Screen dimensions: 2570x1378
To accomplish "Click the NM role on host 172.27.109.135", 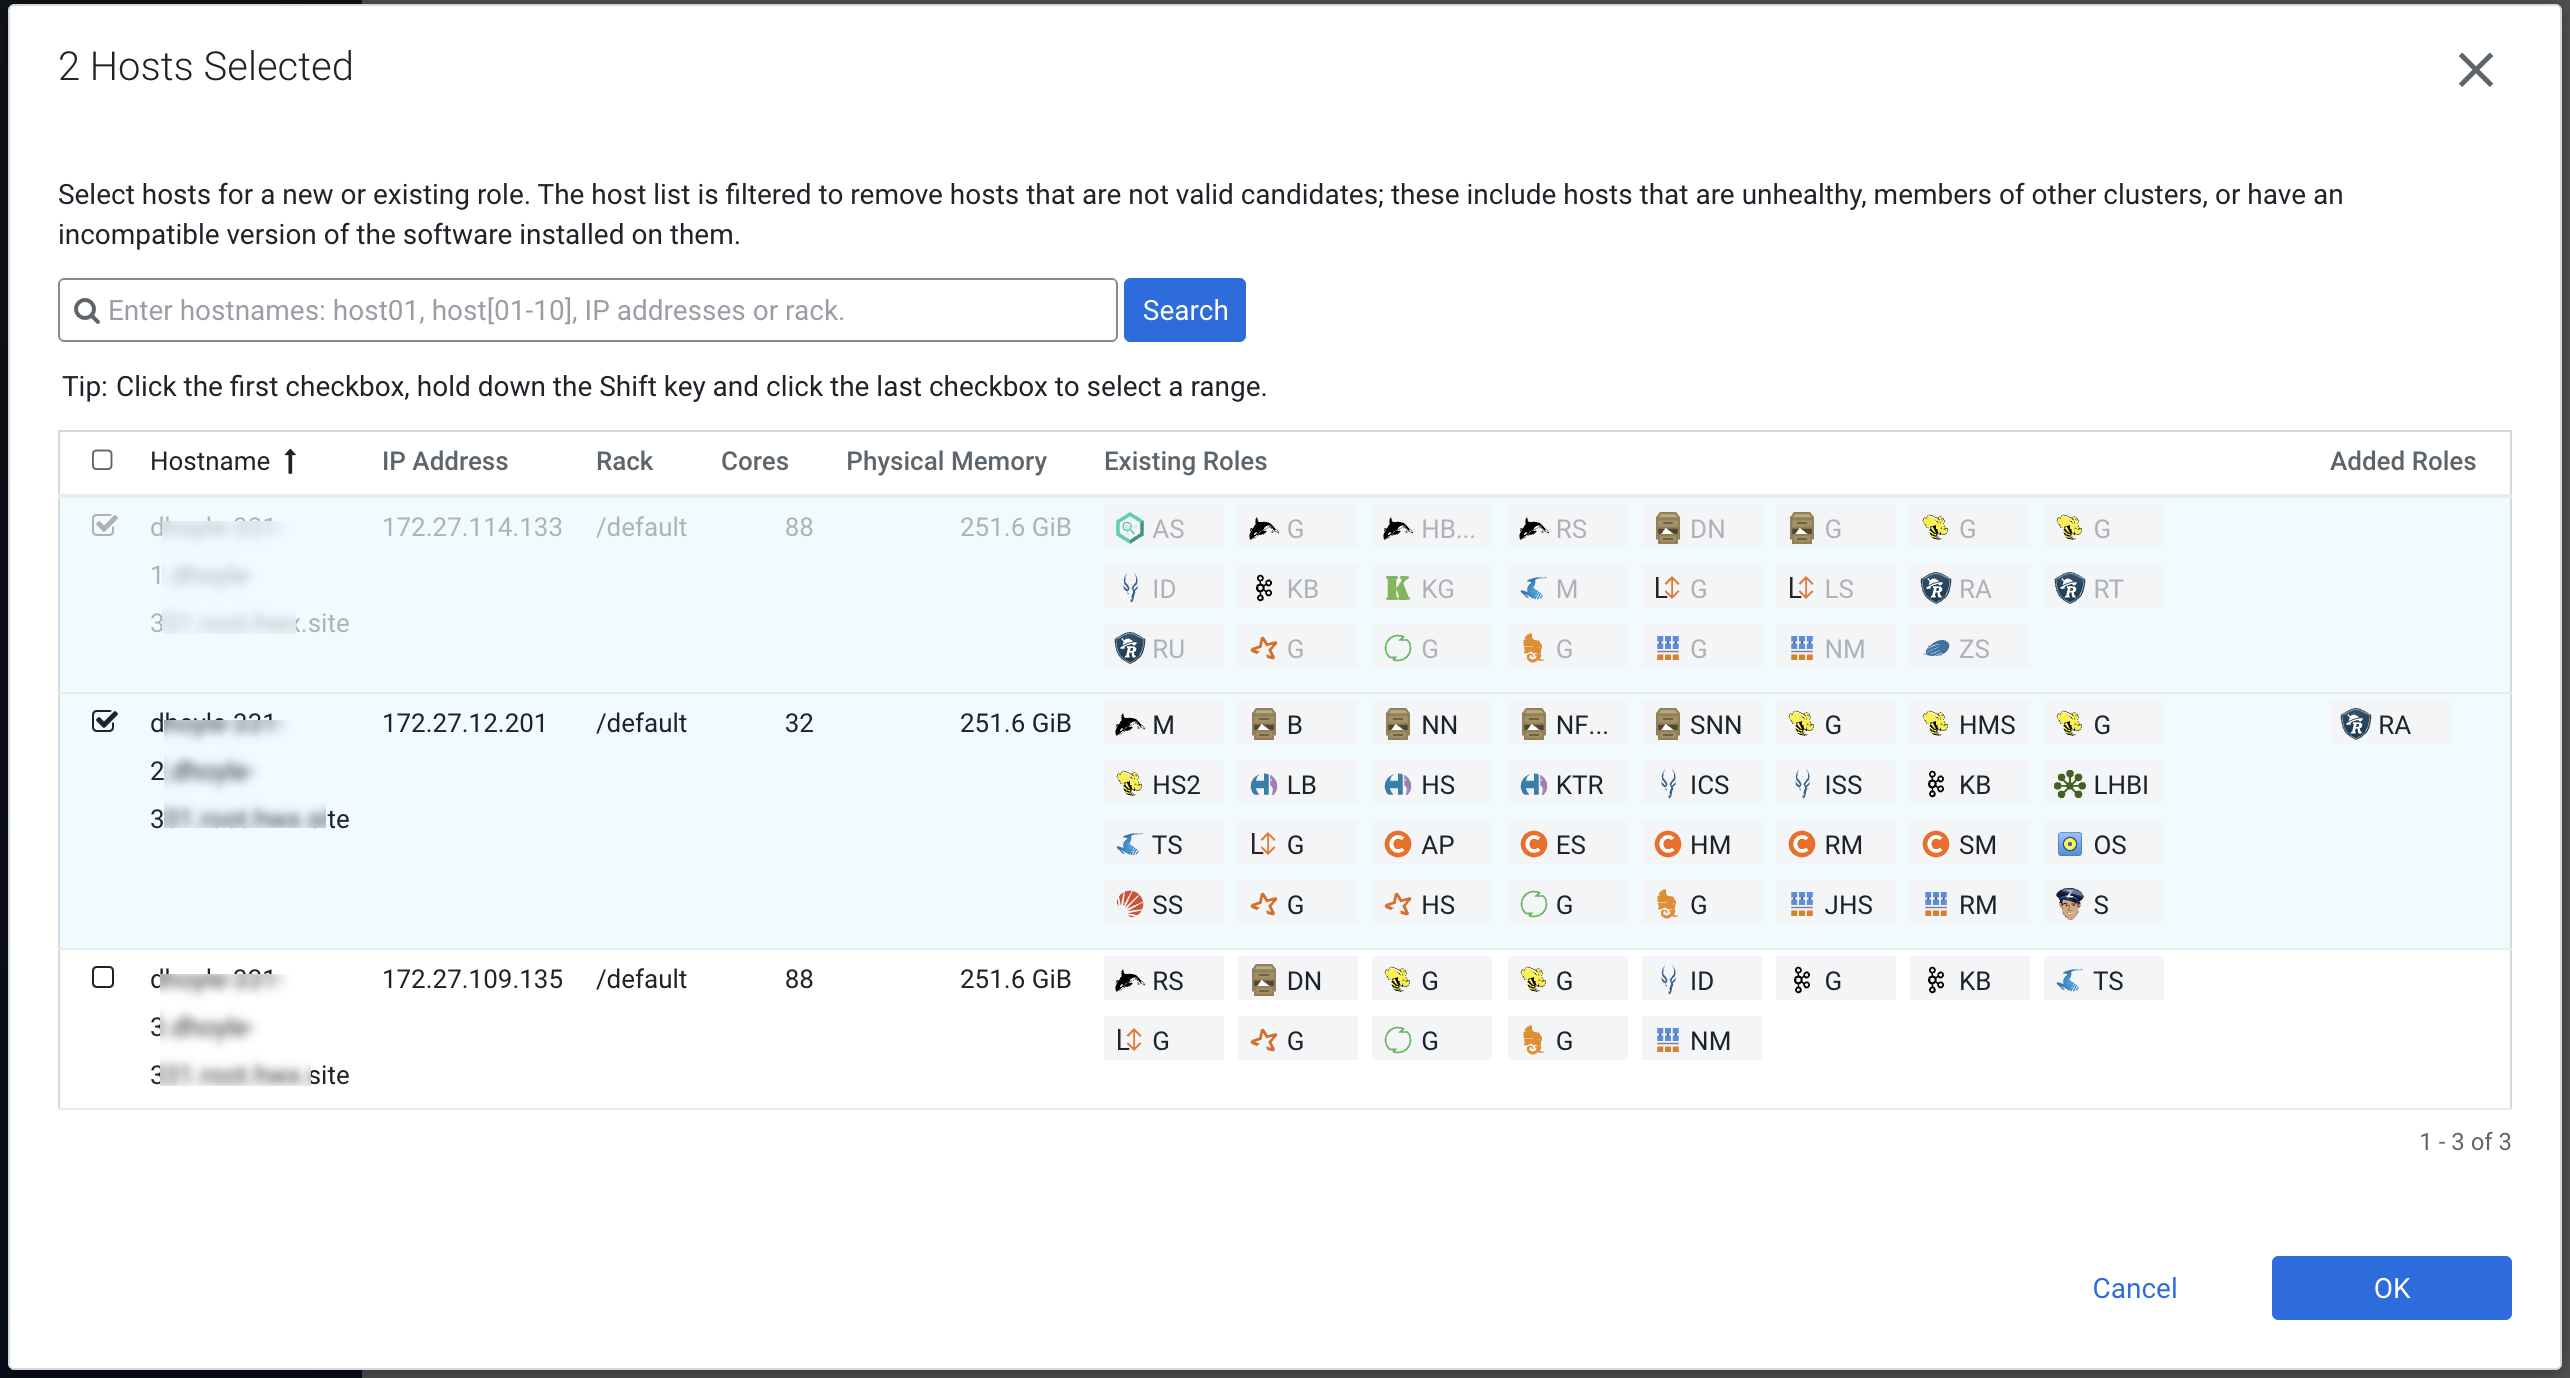I will (1699, 1040).
